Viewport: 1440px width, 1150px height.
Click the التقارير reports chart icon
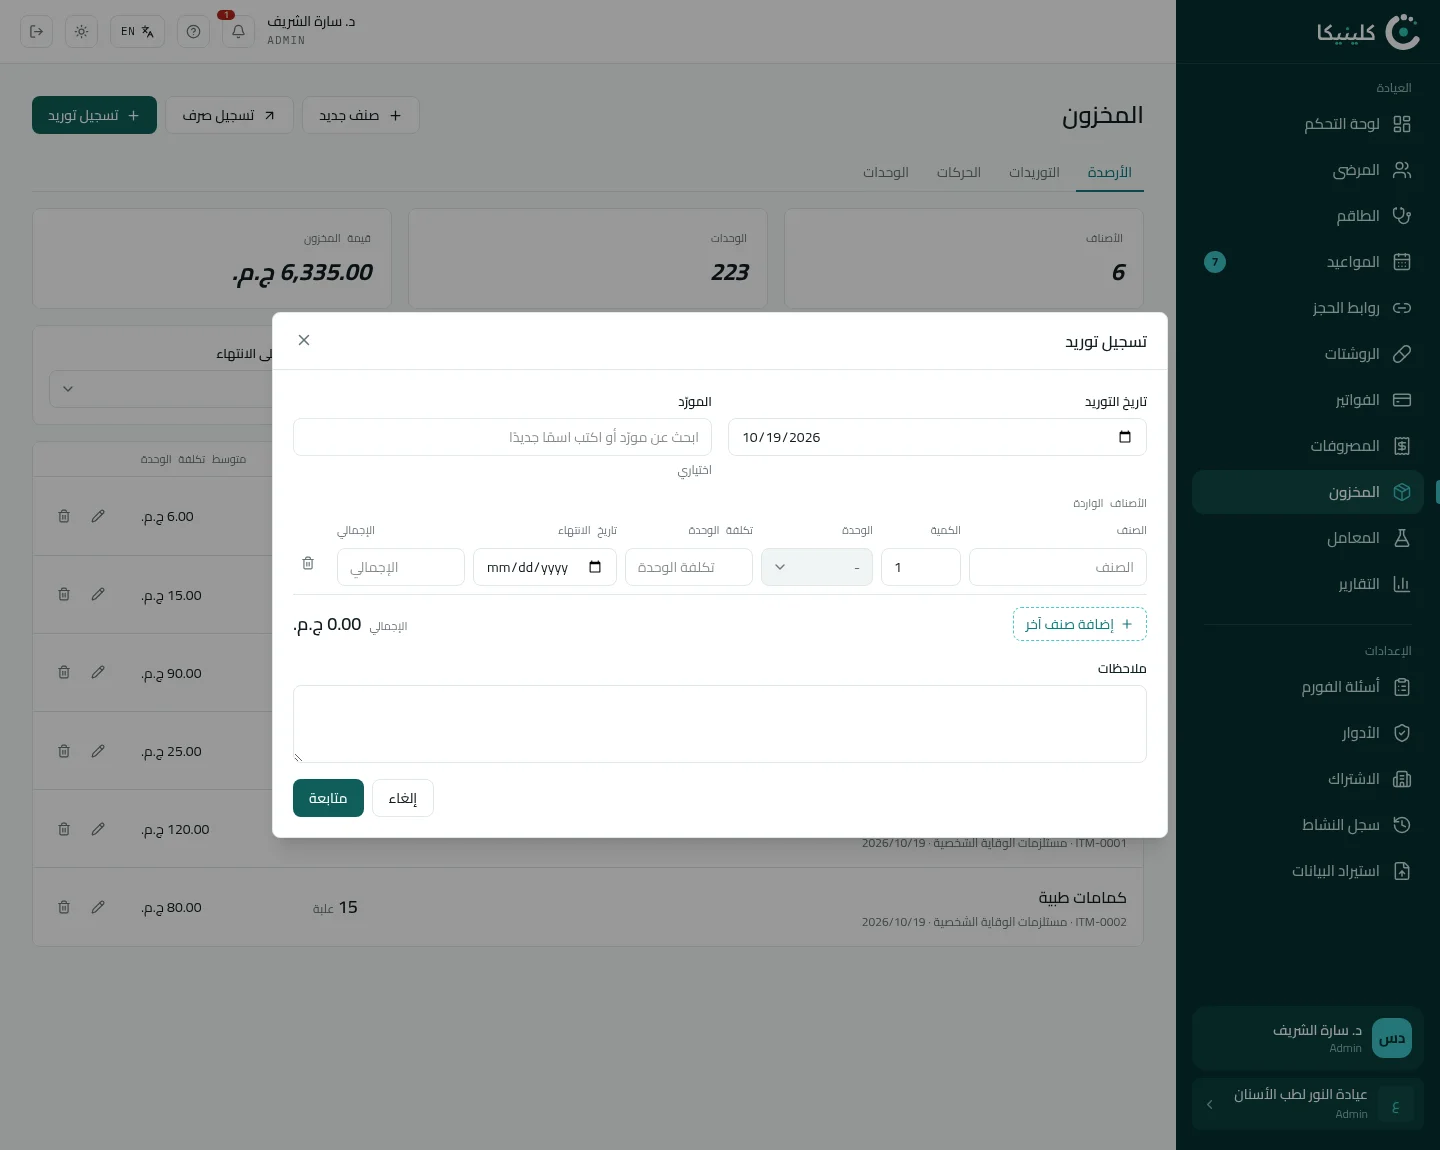pos(1402,584)
